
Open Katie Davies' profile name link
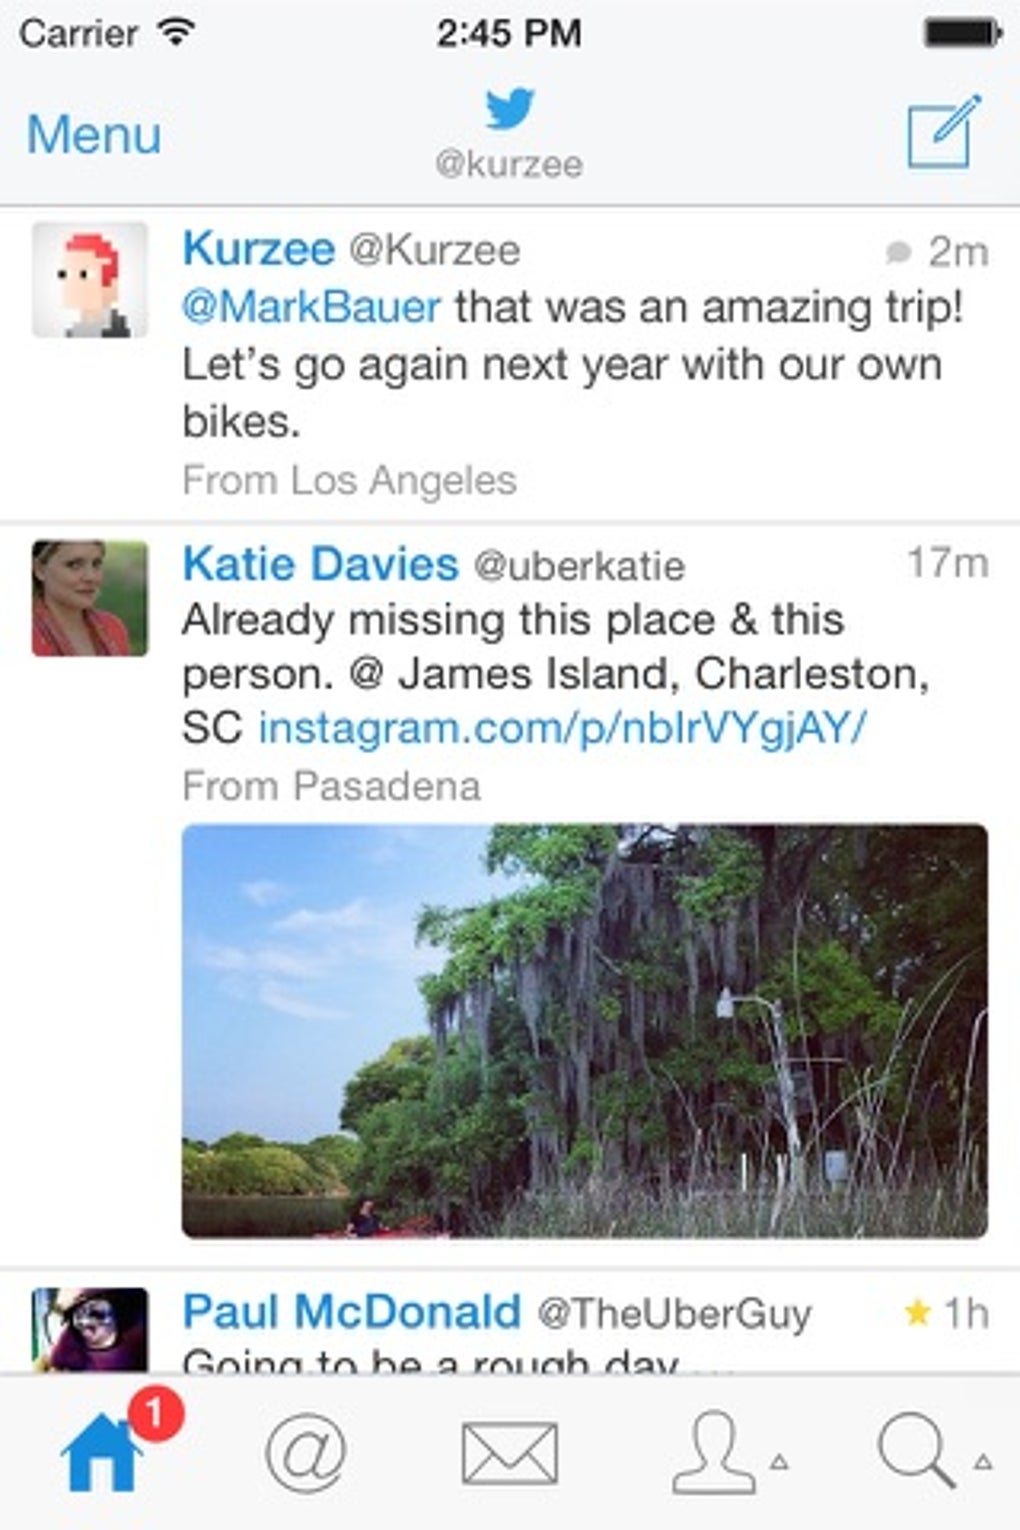pyautogui.click(x=320, y=564)
